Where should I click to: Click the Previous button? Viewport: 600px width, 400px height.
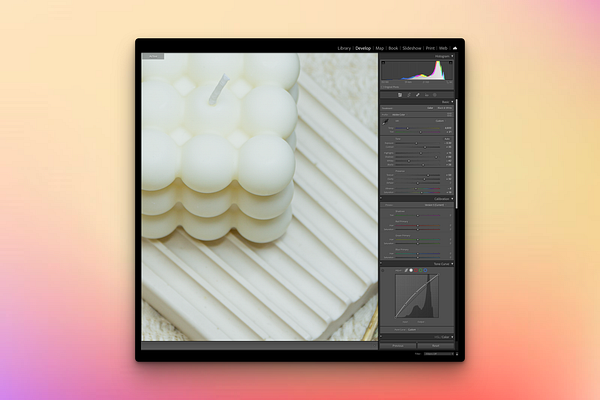pyautogui.click(x=398, y=346)
